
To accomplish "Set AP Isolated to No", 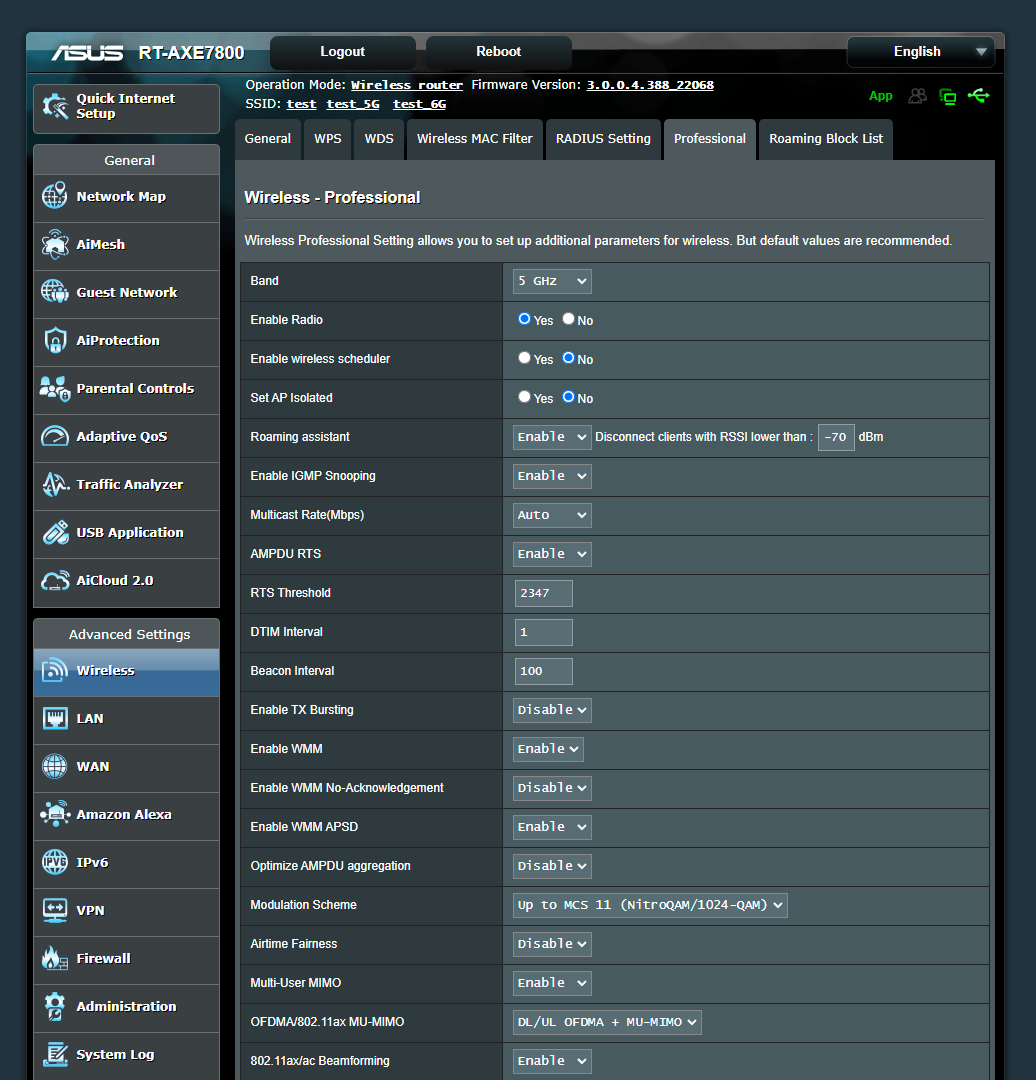I will (x=568, y=397).
